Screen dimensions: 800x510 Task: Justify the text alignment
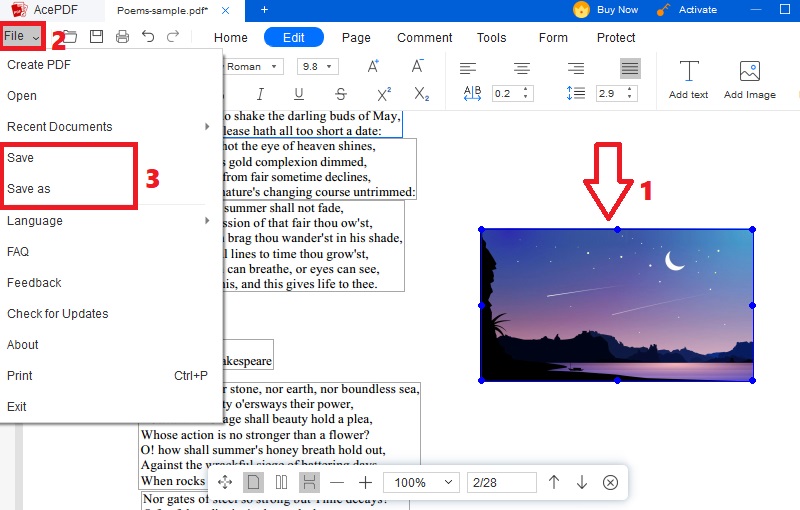coord(630,68)
